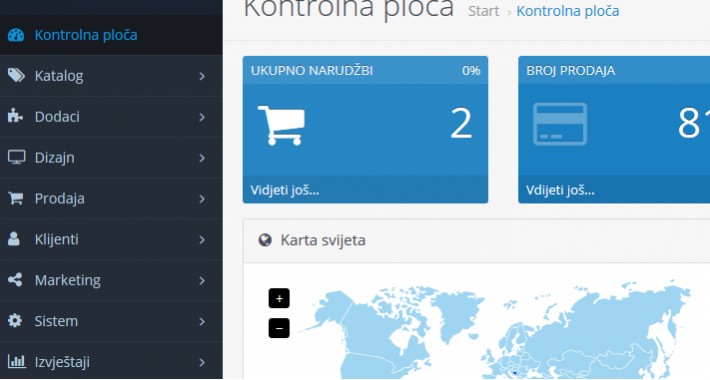The height and width of the screenshot is (380, 710).
Task: Click the Dodaci puzzle piece icon
Action: [x=15, y=116]
